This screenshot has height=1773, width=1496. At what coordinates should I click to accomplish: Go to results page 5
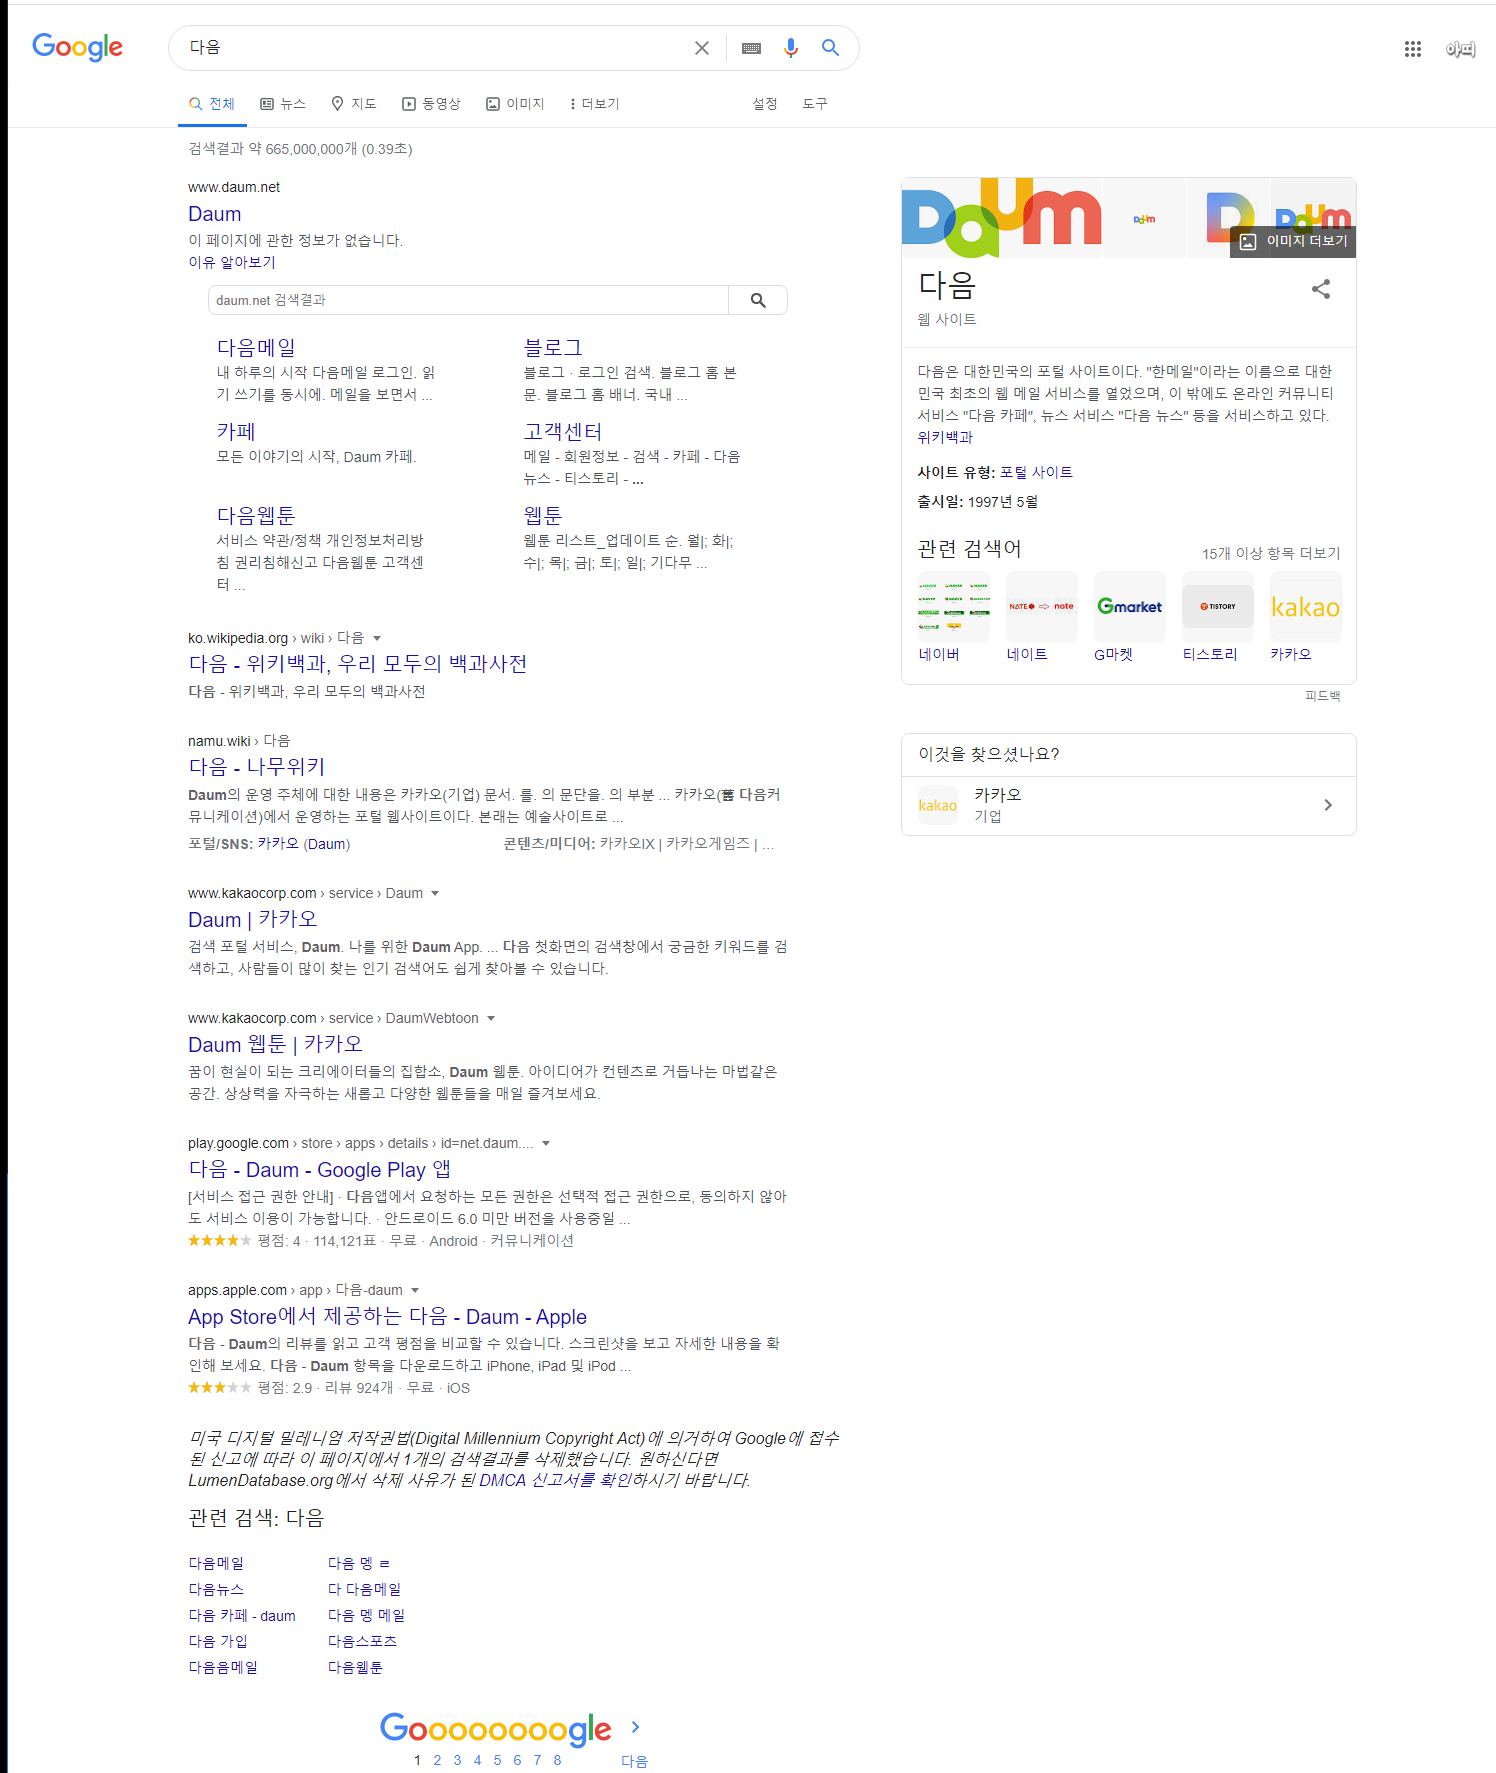click(x=497, y=1760)
